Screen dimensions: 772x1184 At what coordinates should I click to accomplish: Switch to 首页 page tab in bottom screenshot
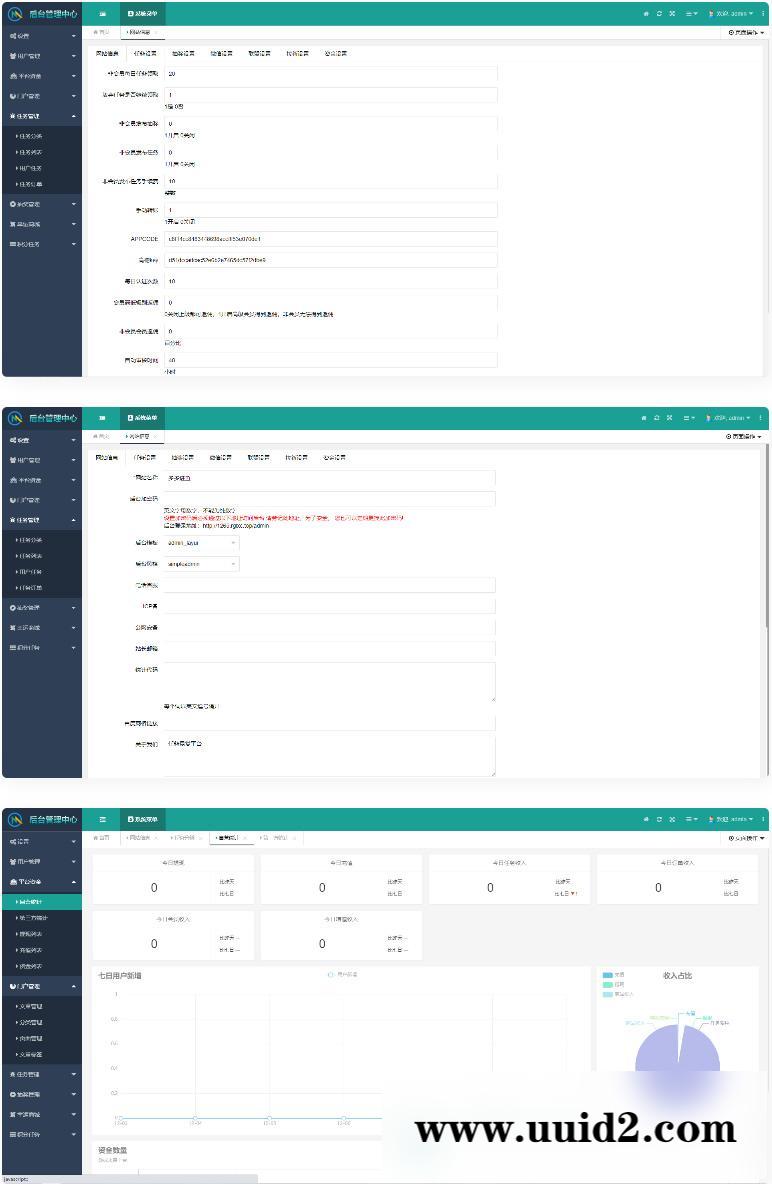click(x=101, y=837)
